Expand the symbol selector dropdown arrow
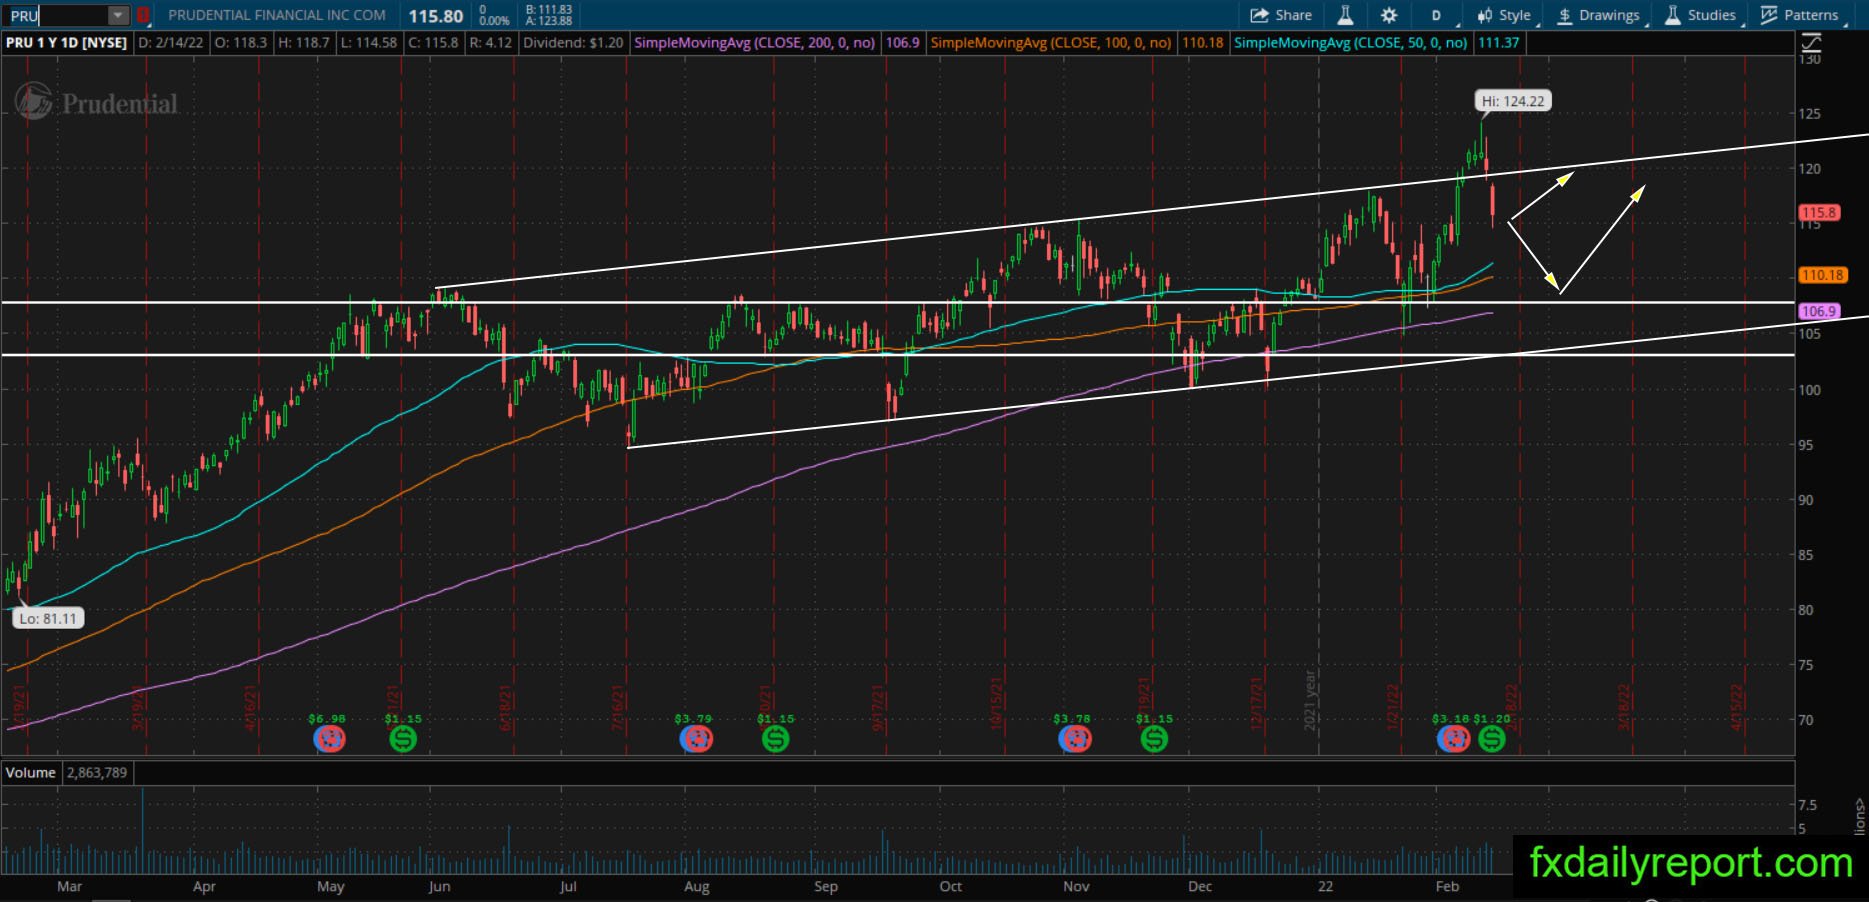 click(x=118, y=16)
